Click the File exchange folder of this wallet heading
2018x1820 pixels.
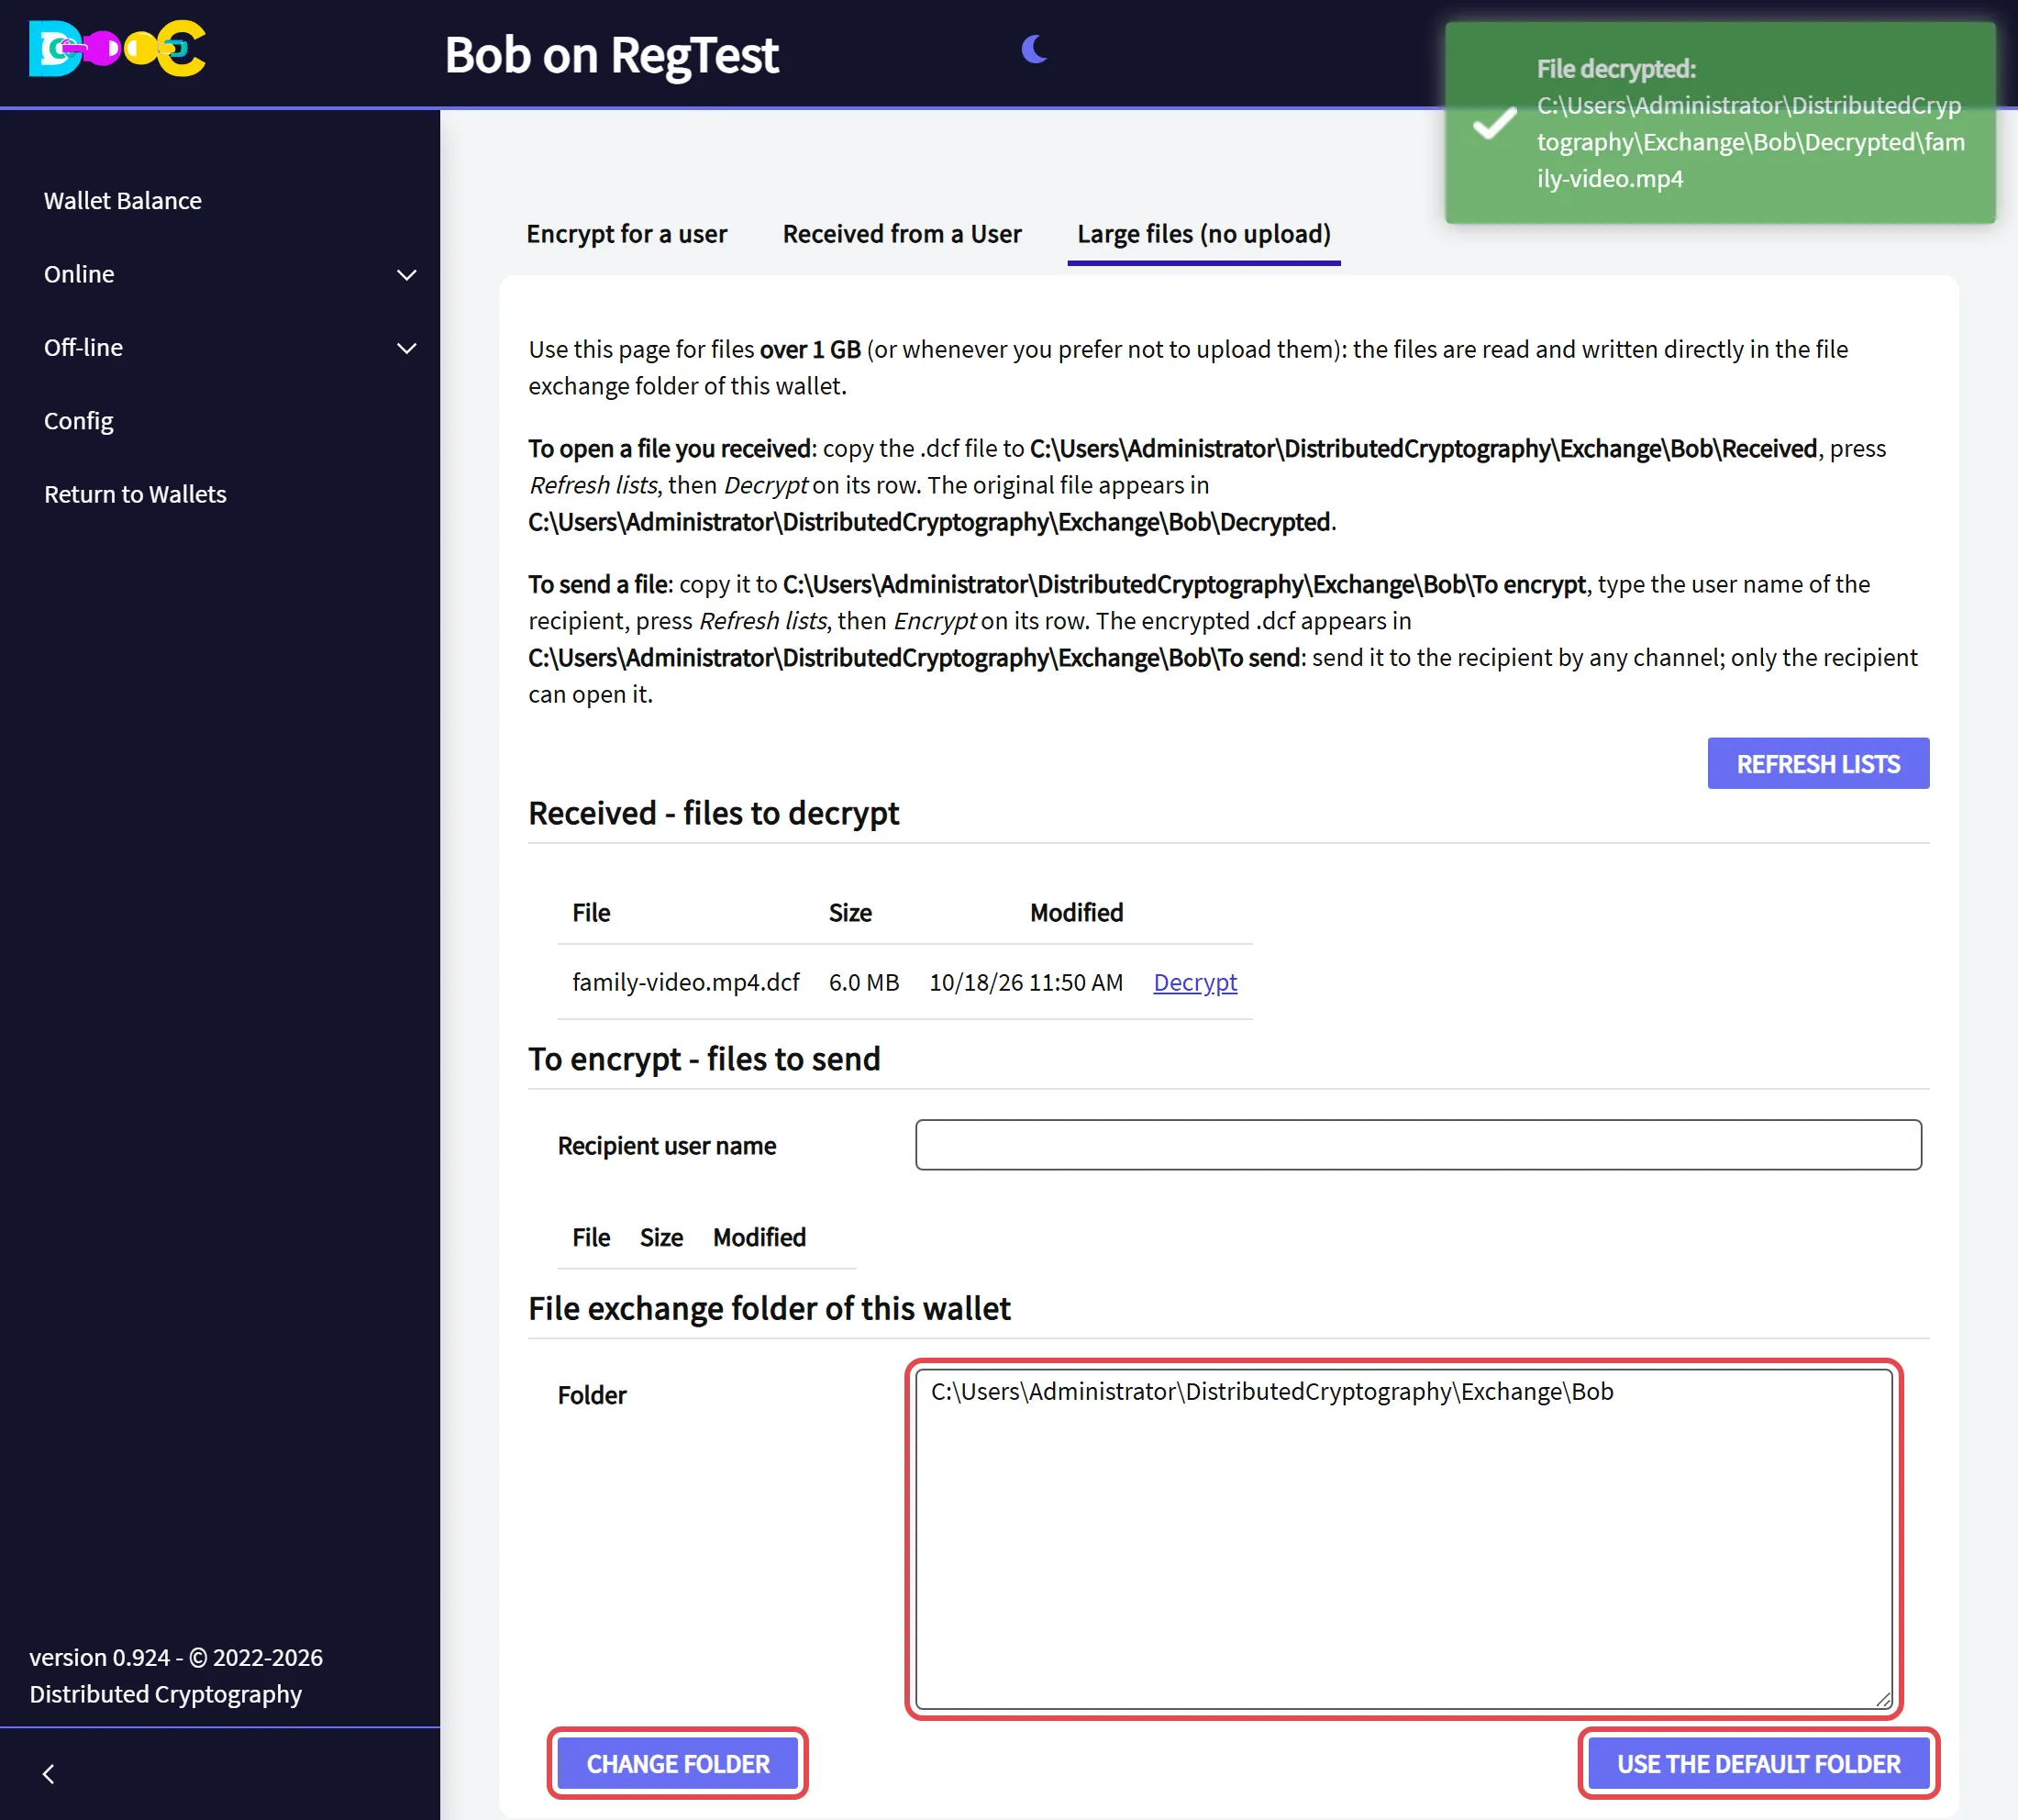coord(769,1308)
